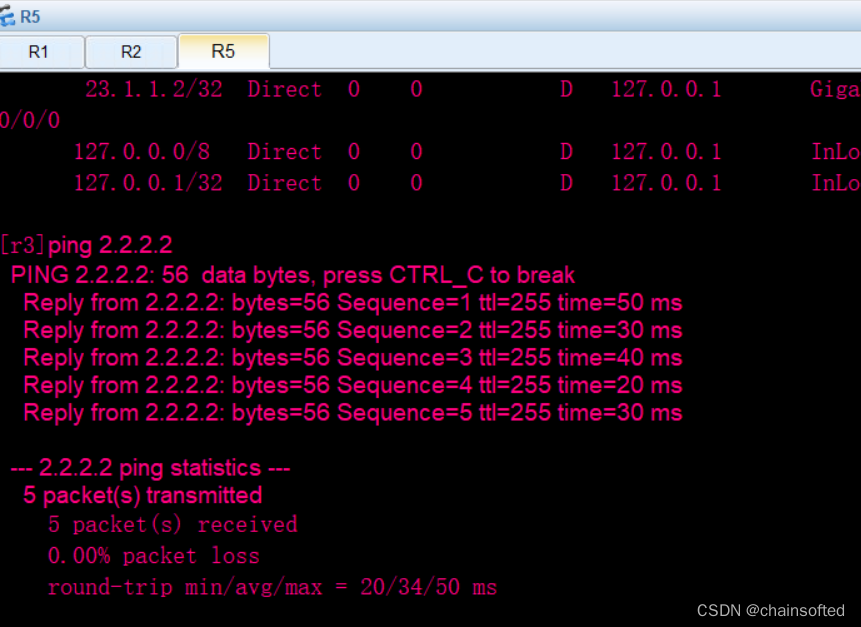Click the R5 window title icon
The image size is (861, 627).
point(7,16)
